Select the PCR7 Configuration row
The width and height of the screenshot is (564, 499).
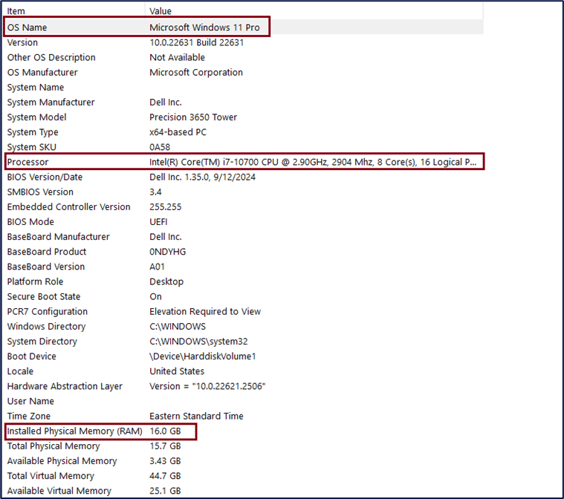243,312
